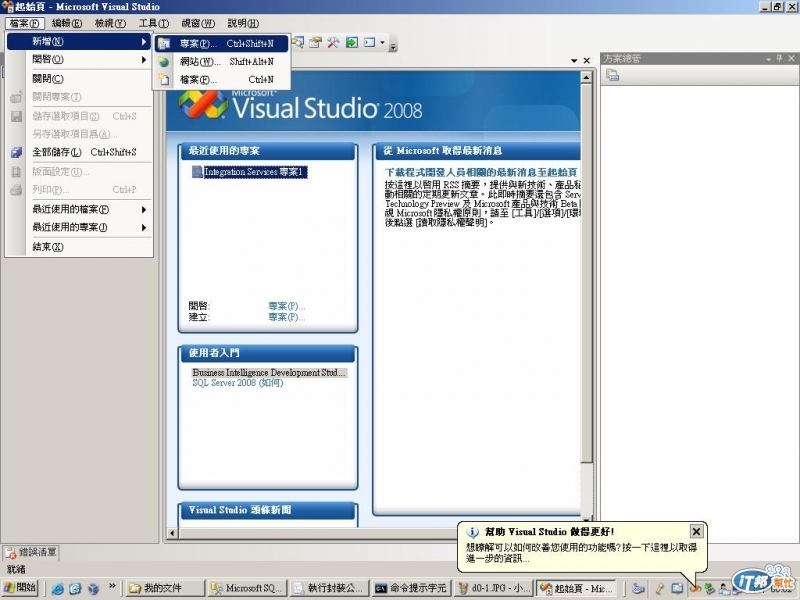Click the New File page icon
Screen dimensions: 800x600
tap(163, 80)
